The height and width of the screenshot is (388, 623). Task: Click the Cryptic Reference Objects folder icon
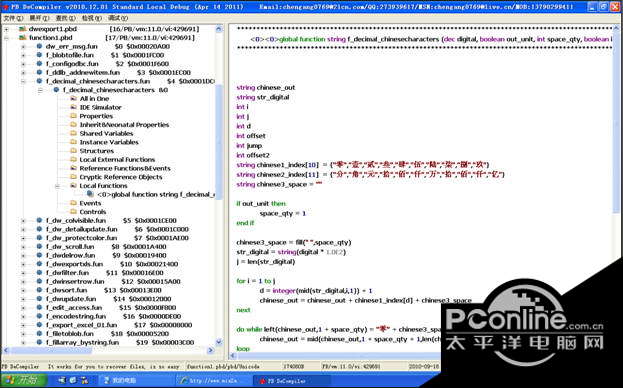(x=74, y=177)
